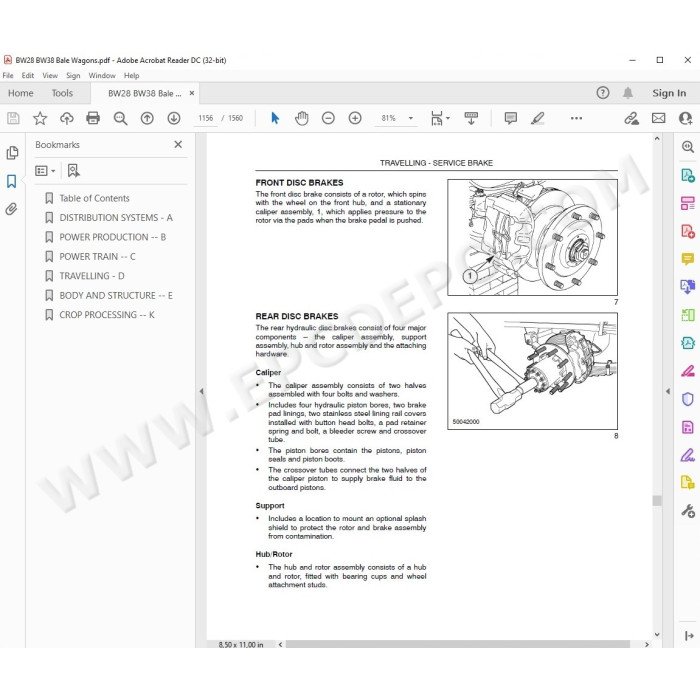Switch to the Home tab
Viewport: 700px width, 700px height.
click(x=21, y=93)
